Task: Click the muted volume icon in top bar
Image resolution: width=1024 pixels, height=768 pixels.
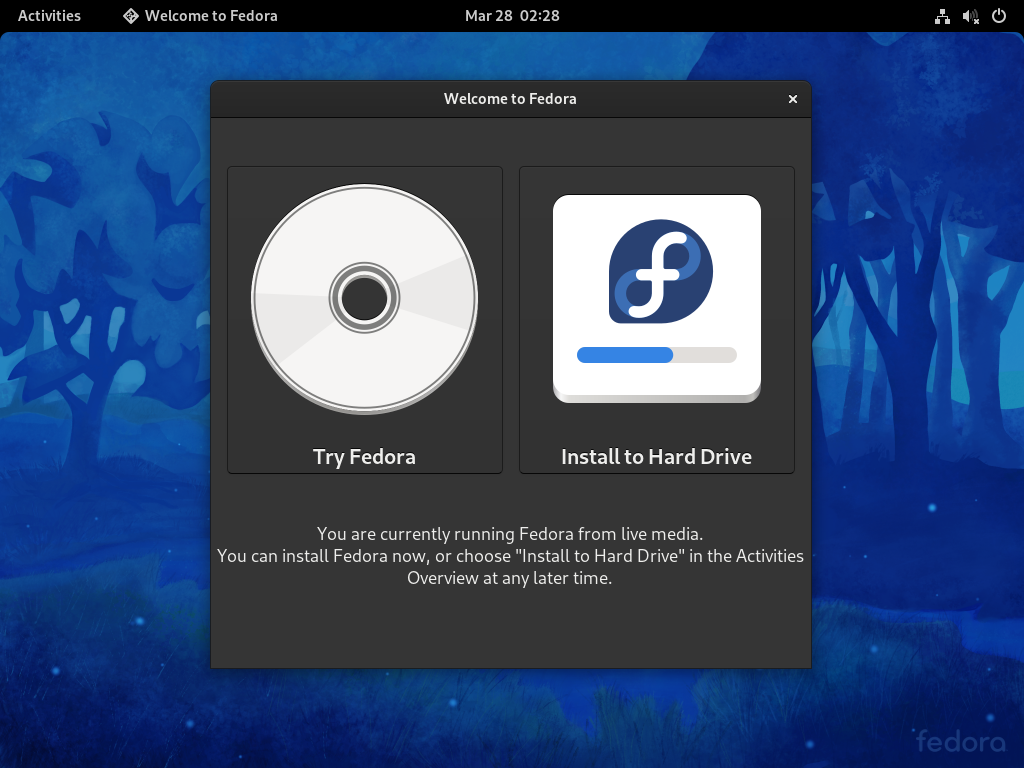Action: [969, 16]
